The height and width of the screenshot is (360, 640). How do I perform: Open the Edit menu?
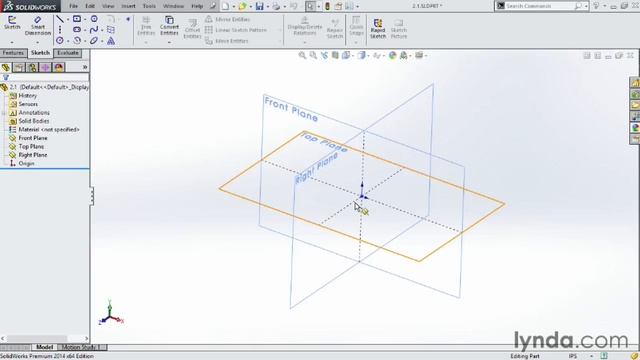[90, 6]
